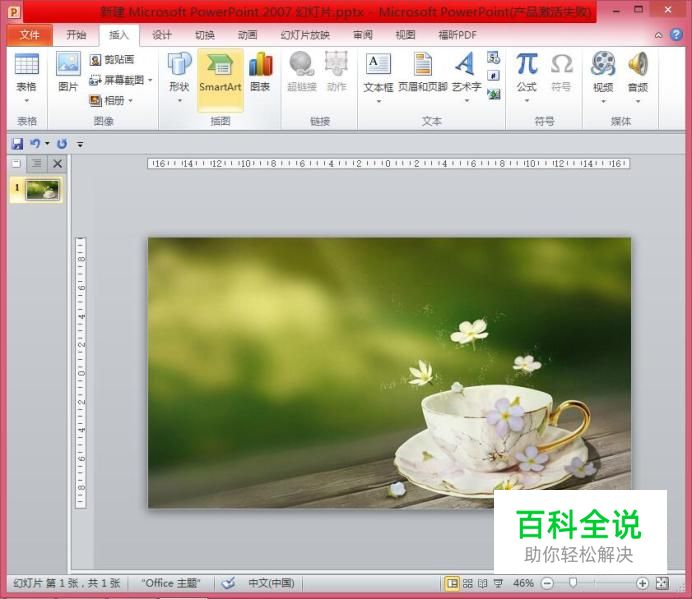Open the 剪贴画 clip art option
The height and width of the screenshot is (599, 692).
coord(112,60)
